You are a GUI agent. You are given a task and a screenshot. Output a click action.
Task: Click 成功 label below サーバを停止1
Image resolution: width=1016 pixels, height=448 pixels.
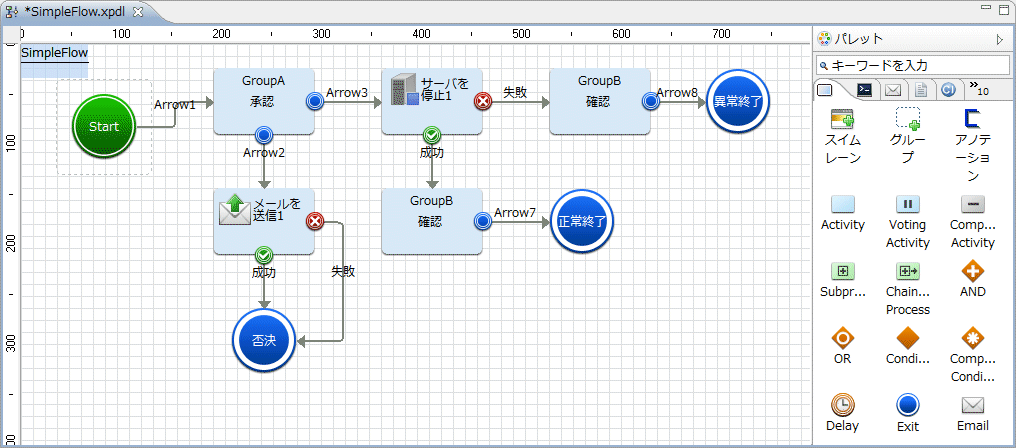432,153
